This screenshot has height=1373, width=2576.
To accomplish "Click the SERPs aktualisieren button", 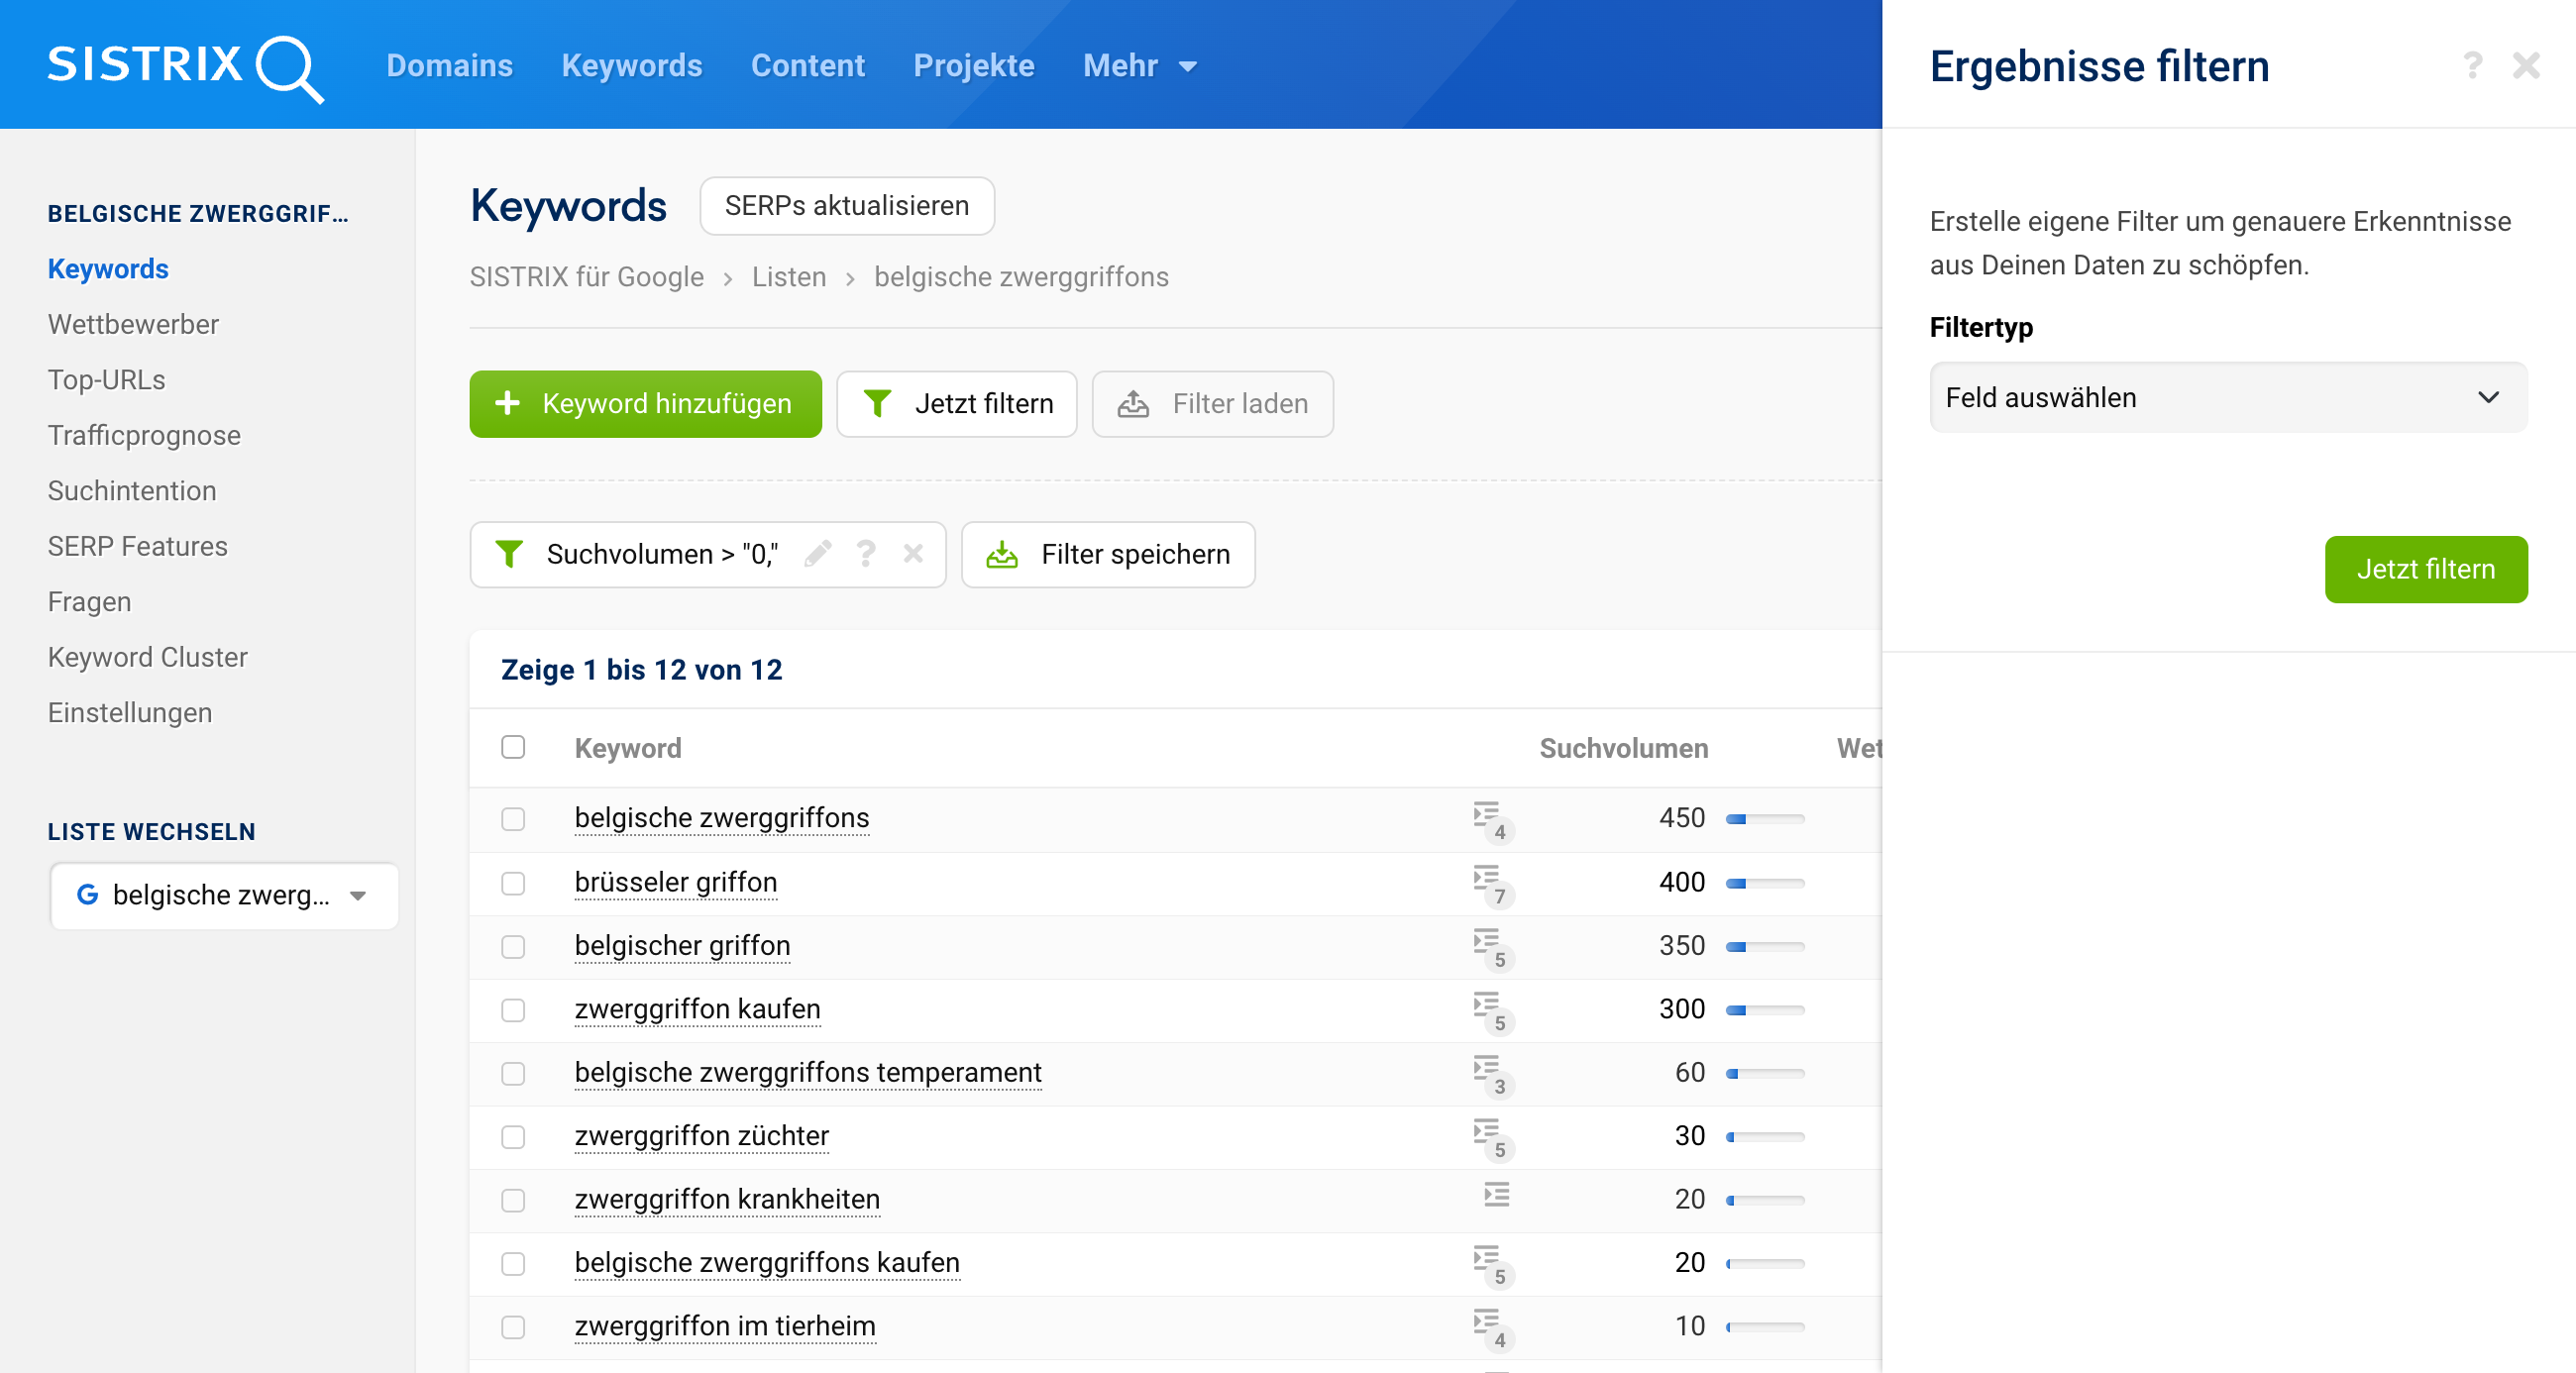I will tap(847, 206).
